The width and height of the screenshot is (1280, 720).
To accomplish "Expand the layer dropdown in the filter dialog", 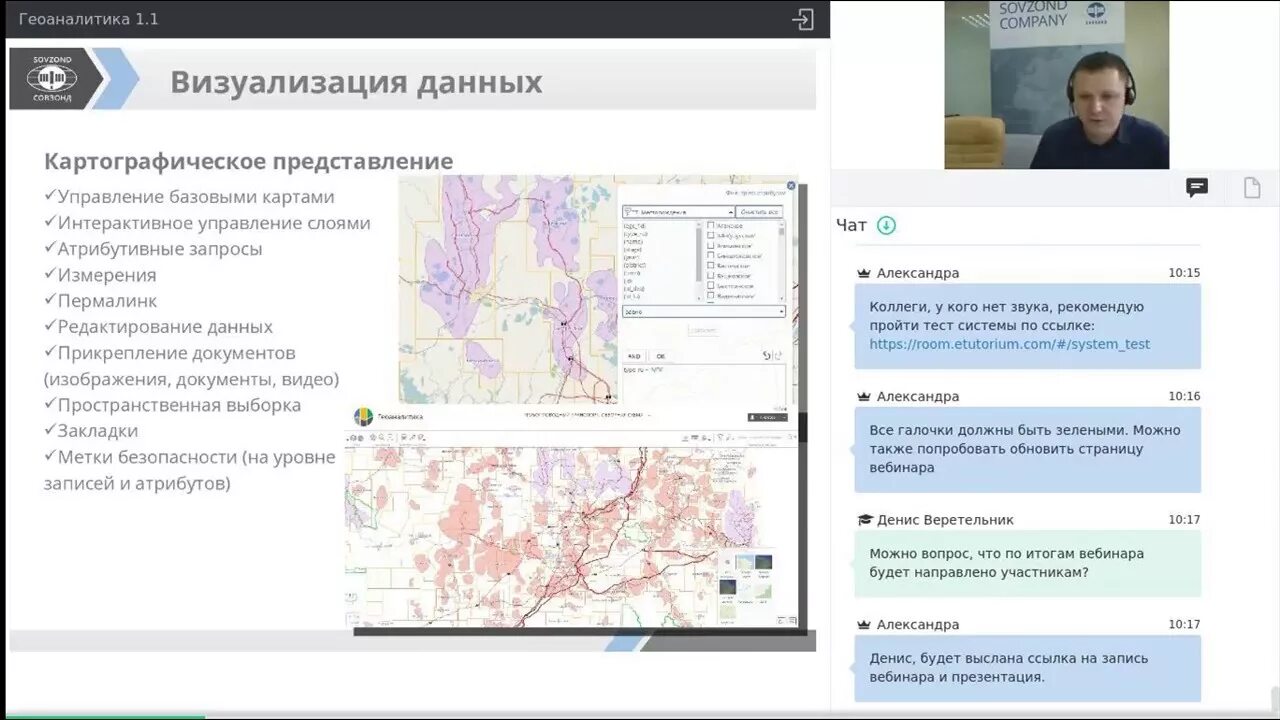I will [x=678, y=212].
